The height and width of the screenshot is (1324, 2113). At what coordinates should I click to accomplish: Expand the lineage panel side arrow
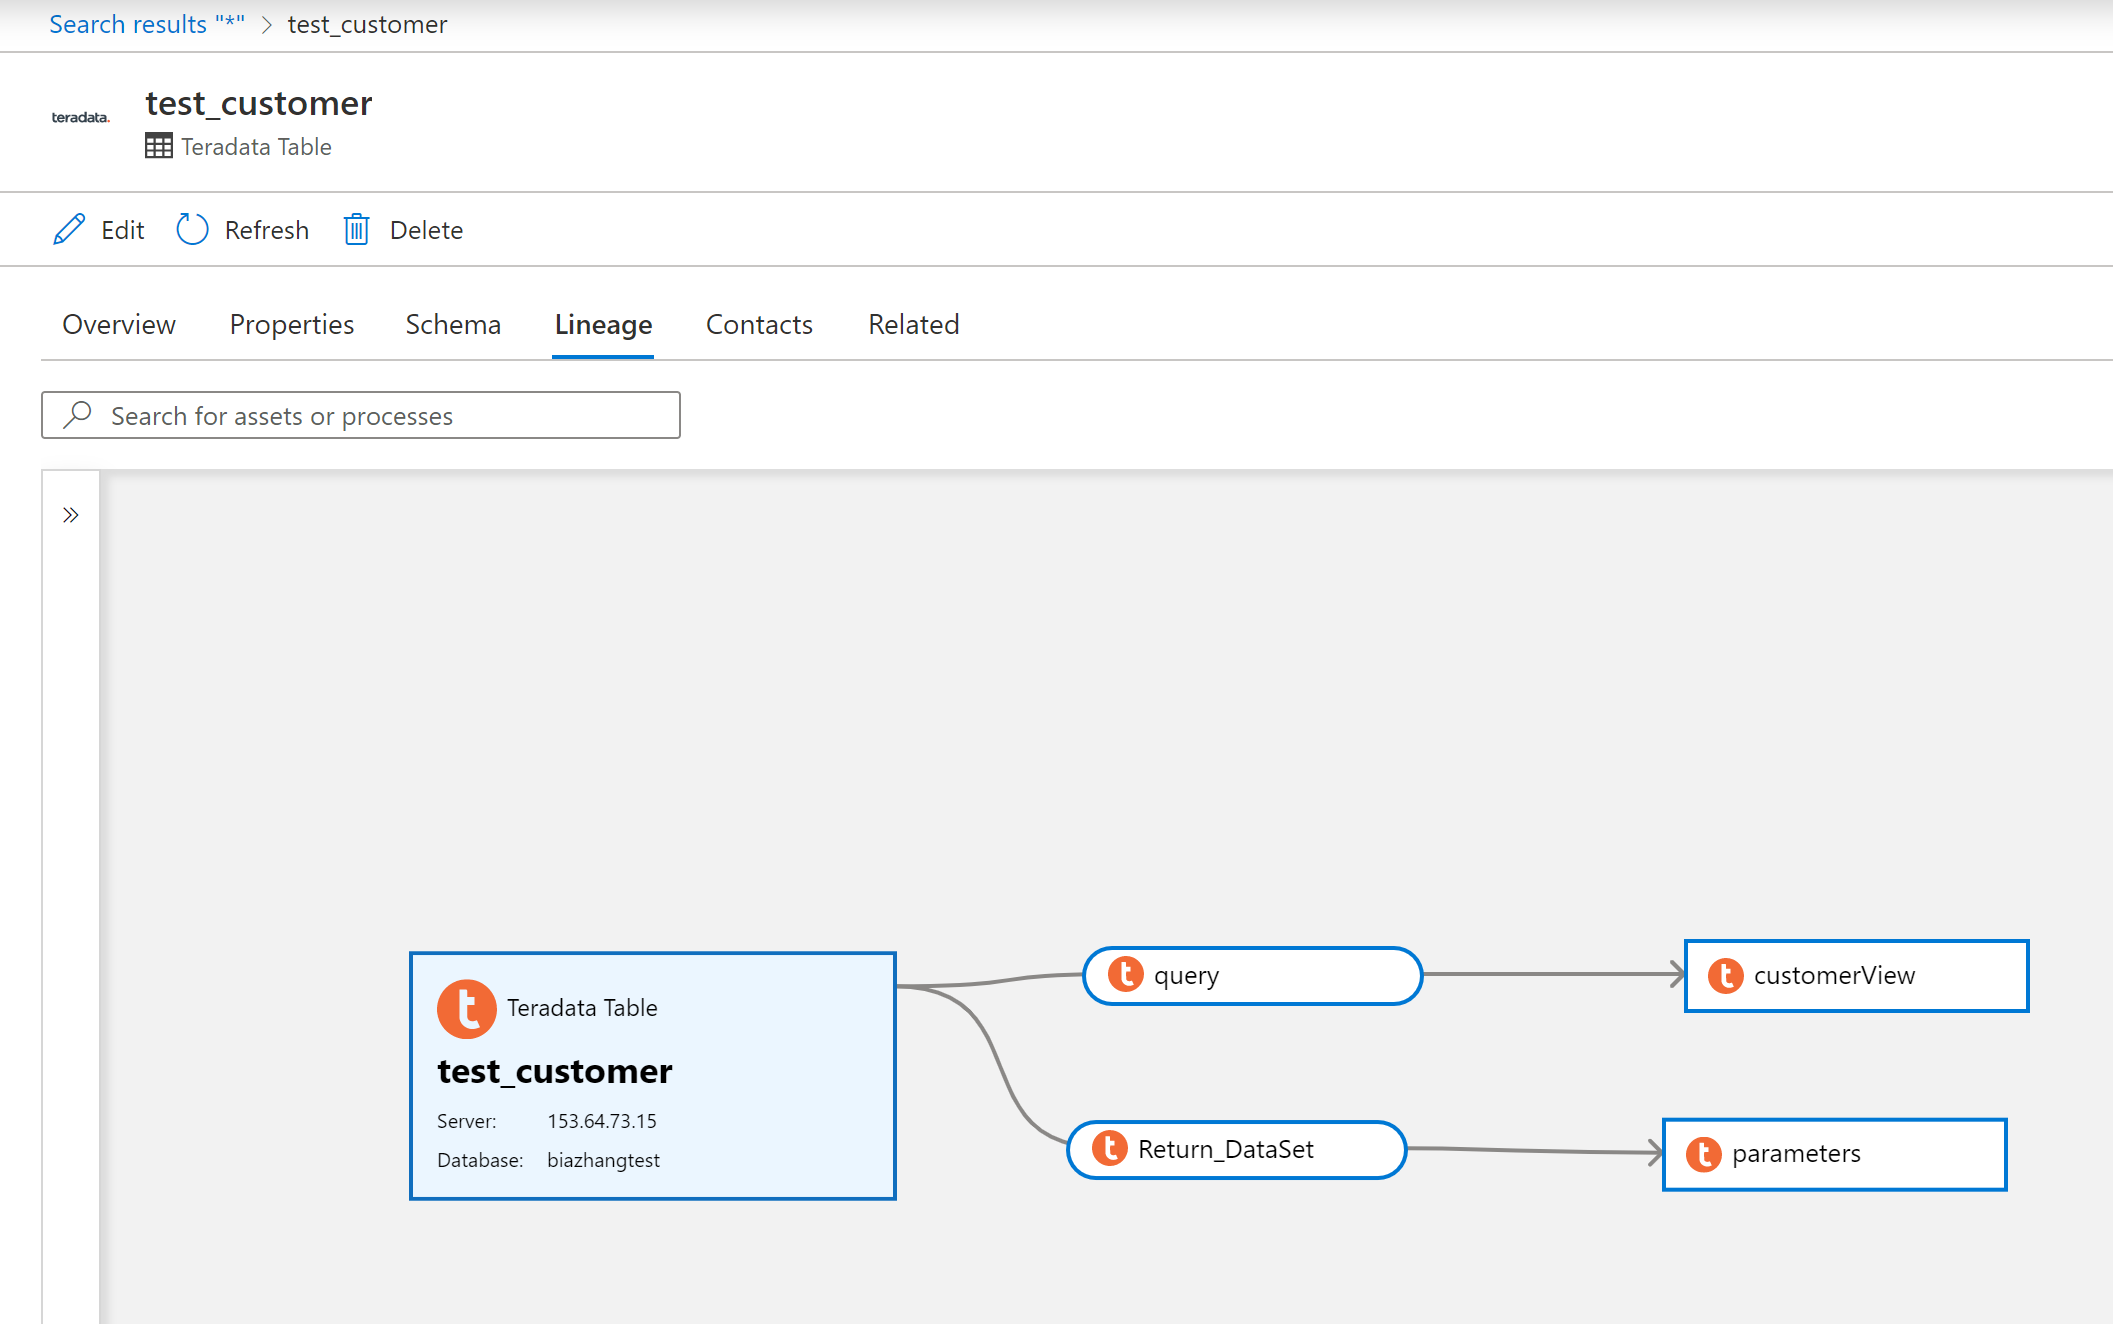[70, 514]
